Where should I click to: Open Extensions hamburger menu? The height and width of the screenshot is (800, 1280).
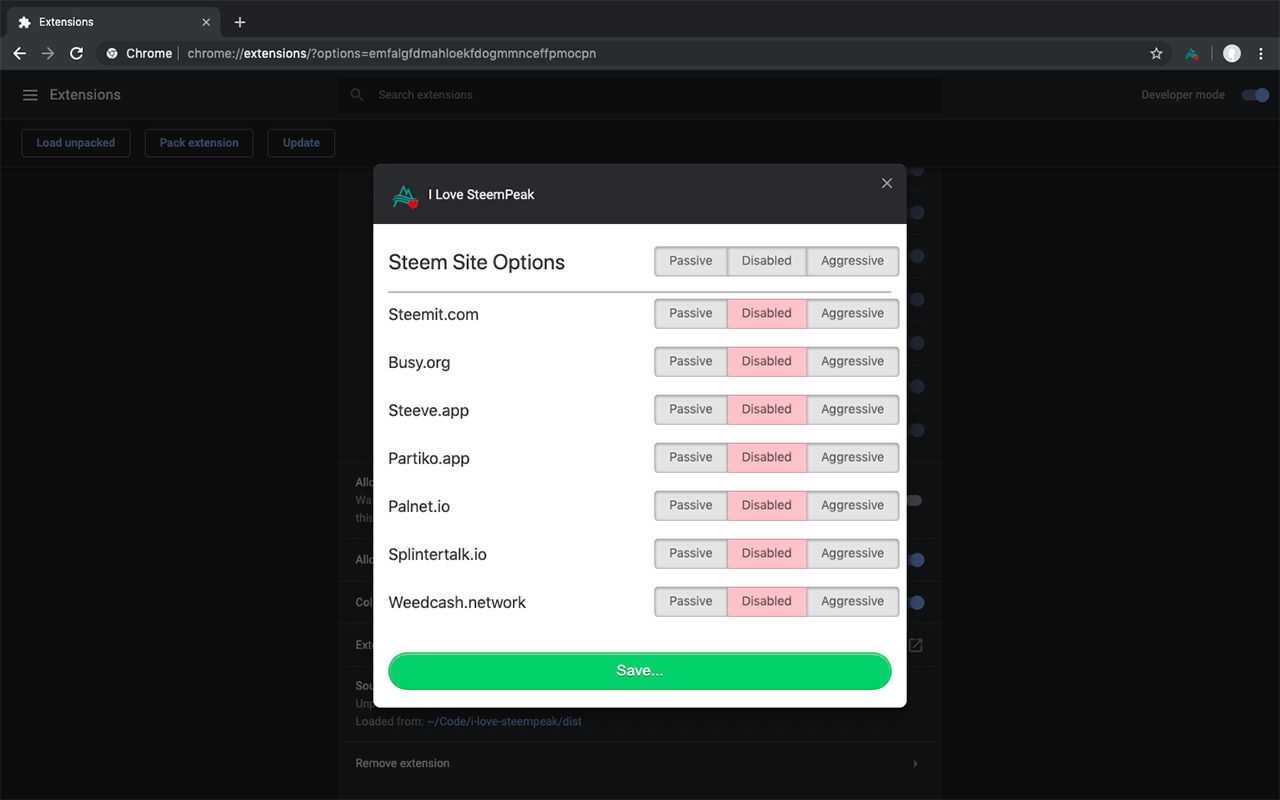pyautogui.click(x=30, y=95)
